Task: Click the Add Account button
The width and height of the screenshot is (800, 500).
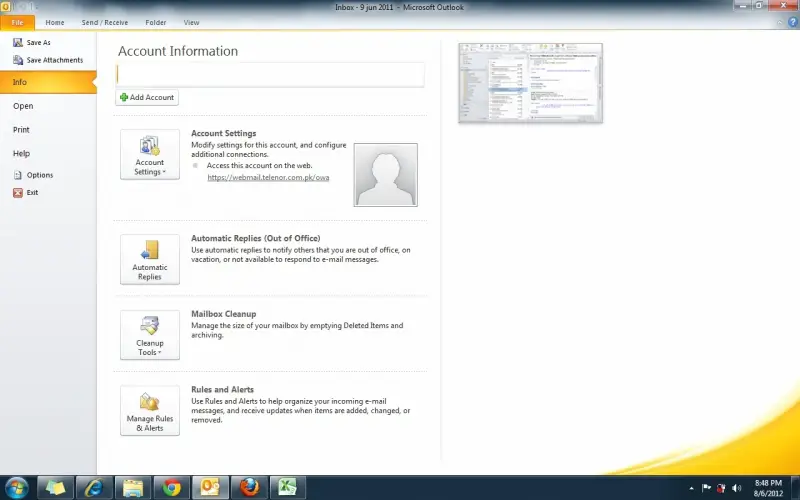Action: 148,98
